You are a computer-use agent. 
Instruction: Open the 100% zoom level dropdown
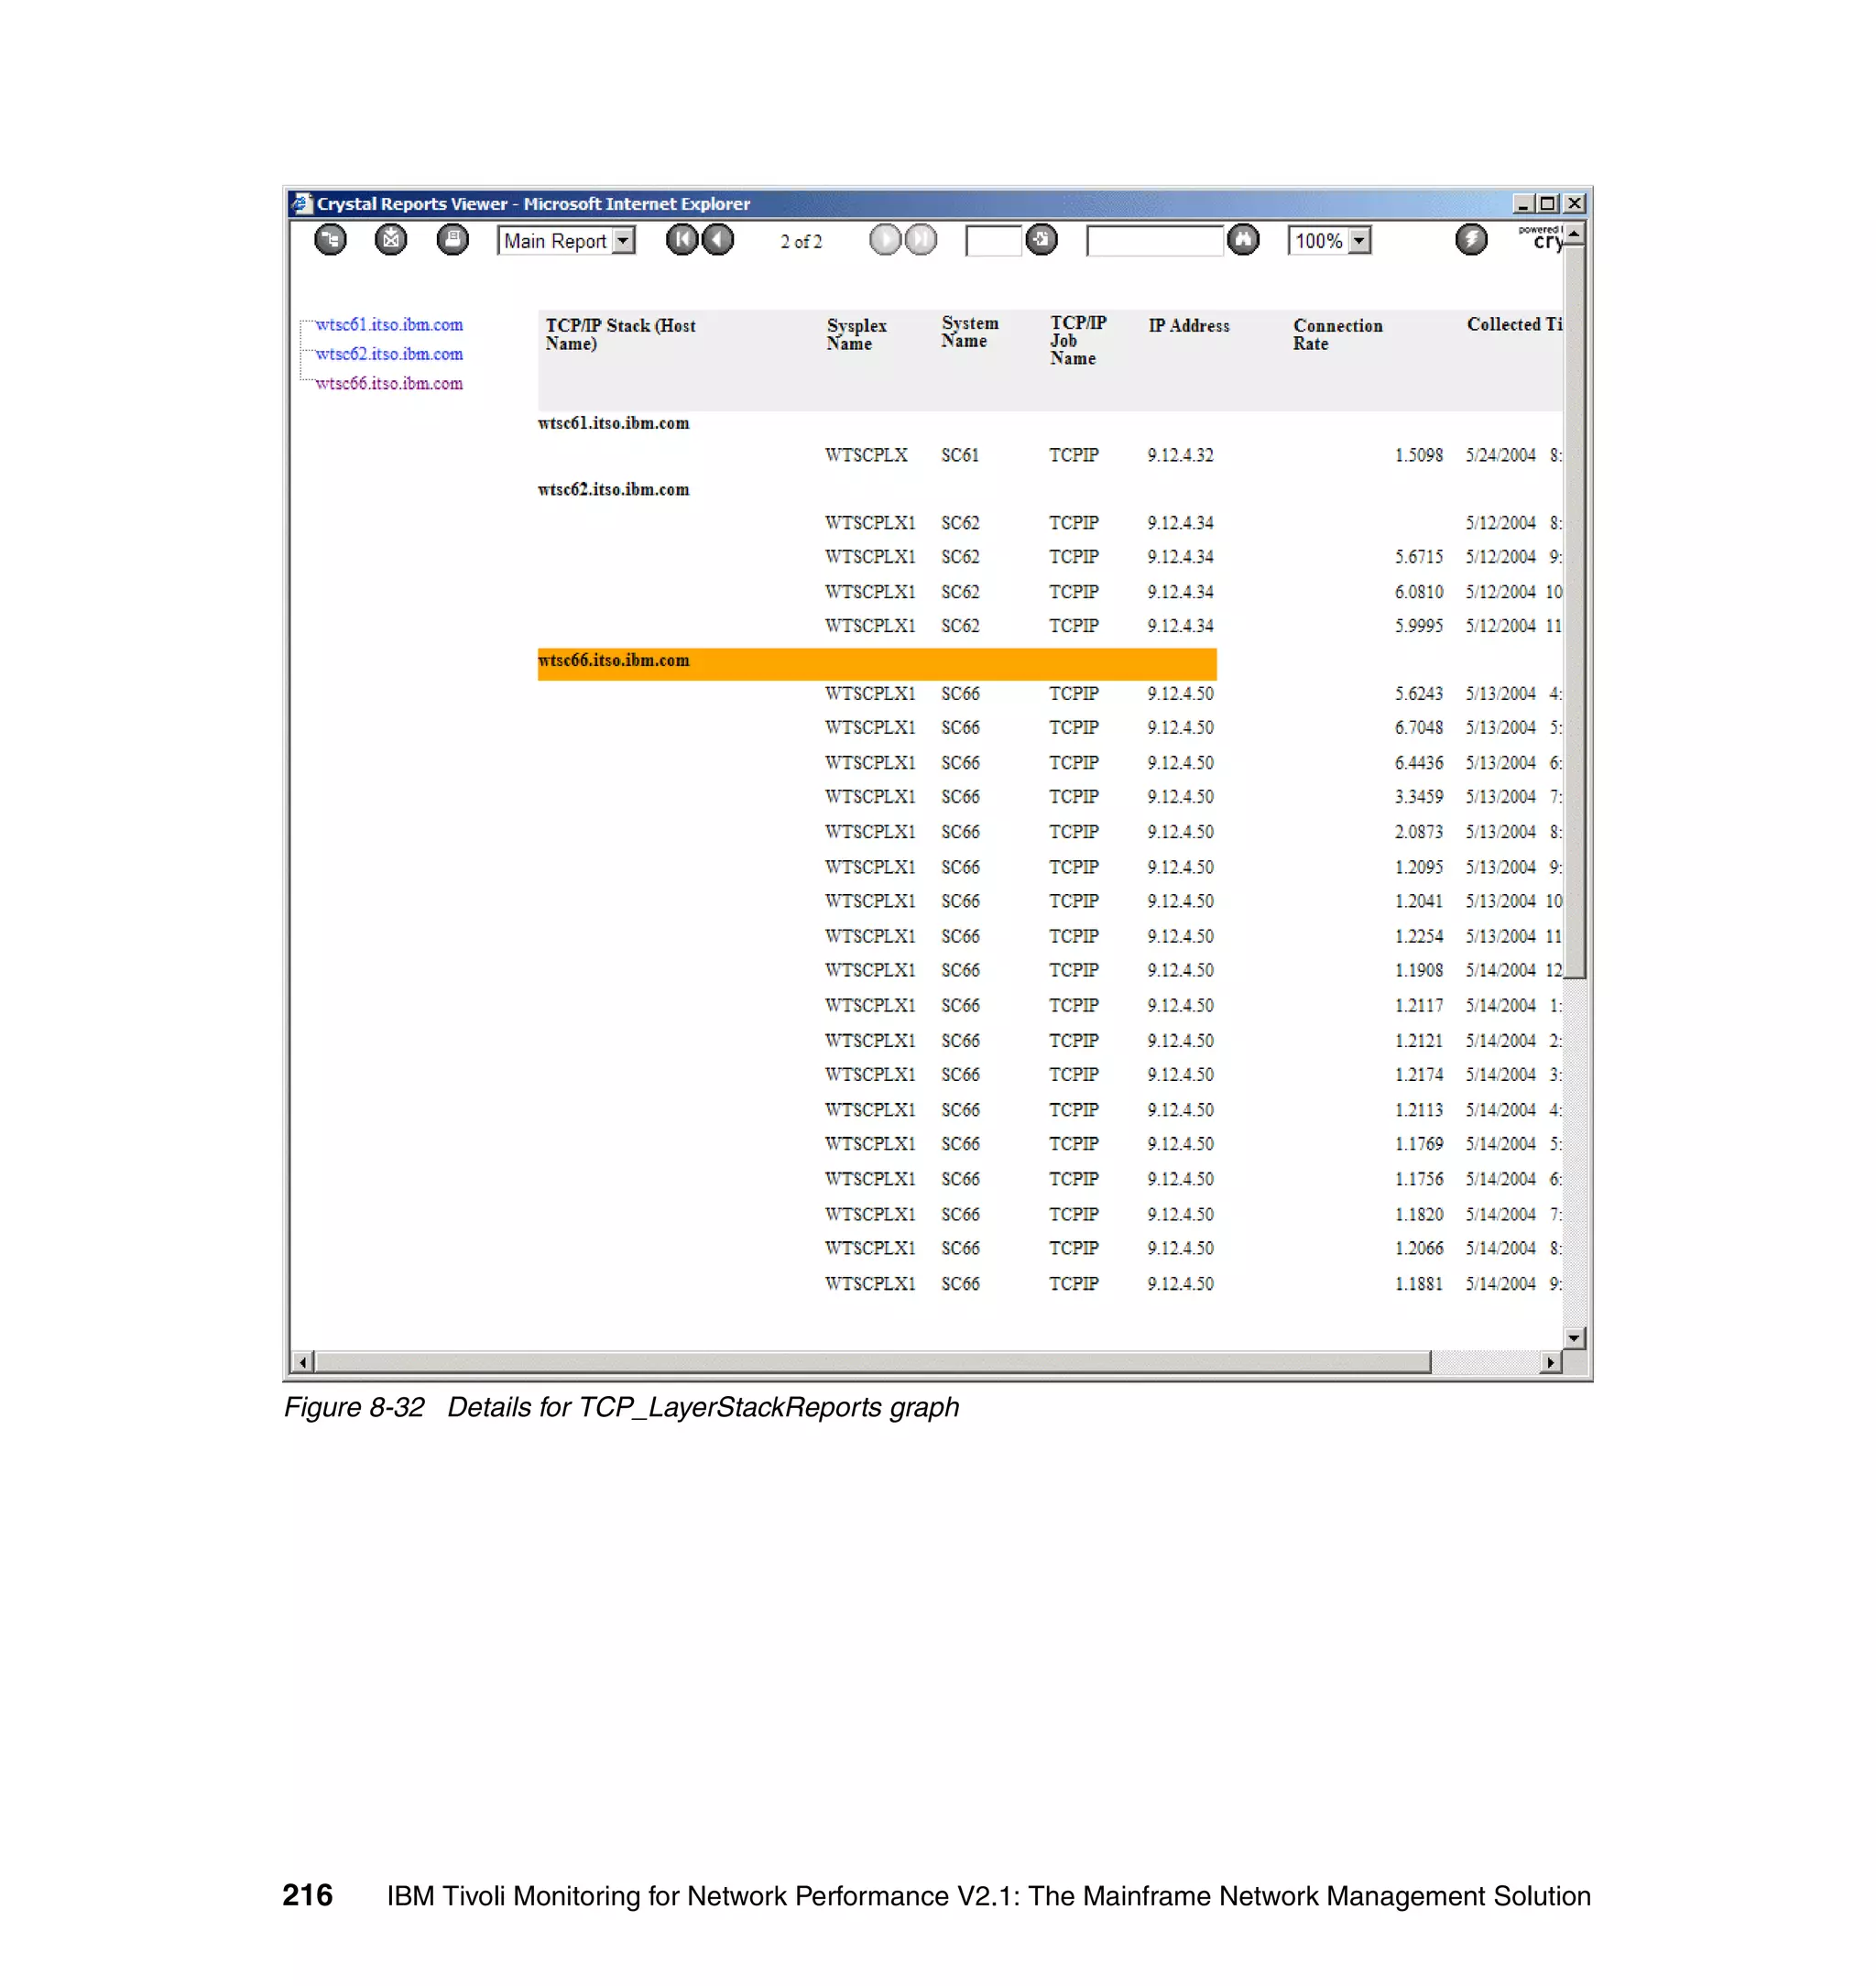coord(1330,241)
